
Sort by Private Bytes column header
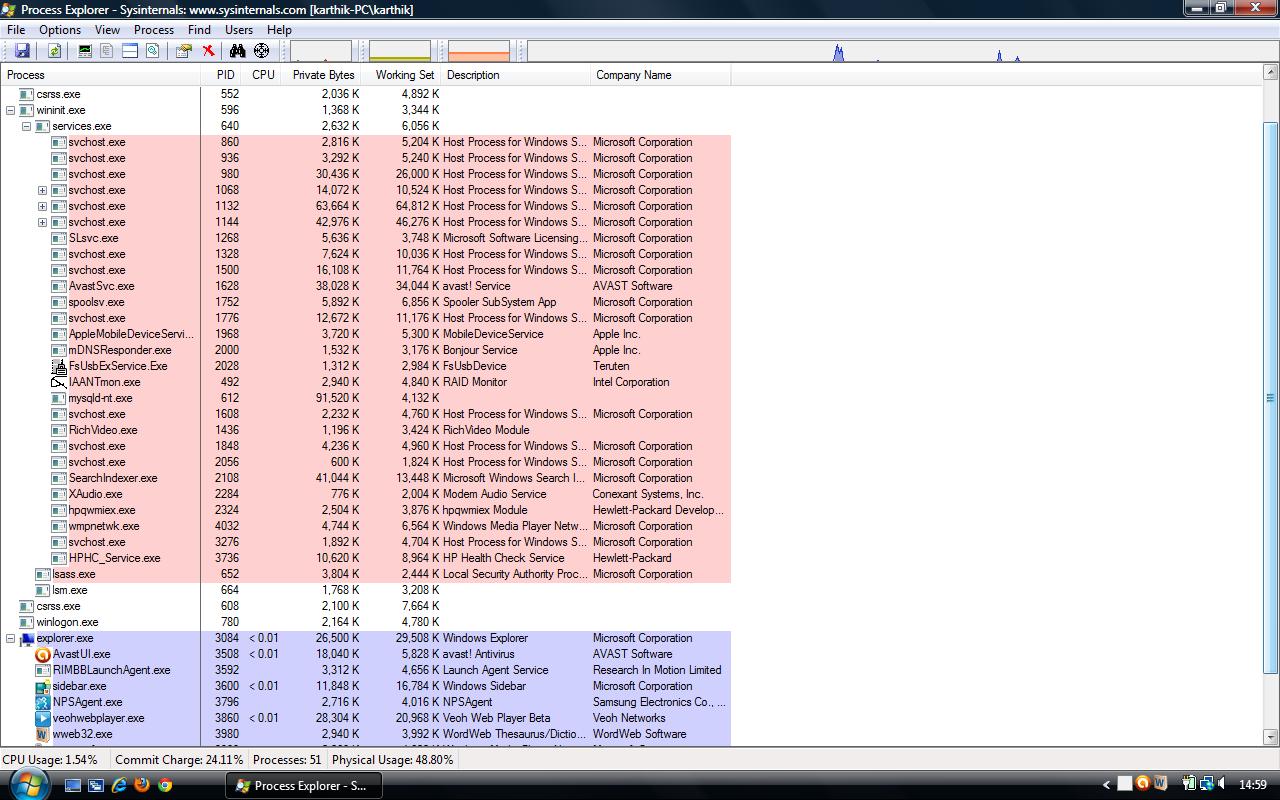[323, 75]
